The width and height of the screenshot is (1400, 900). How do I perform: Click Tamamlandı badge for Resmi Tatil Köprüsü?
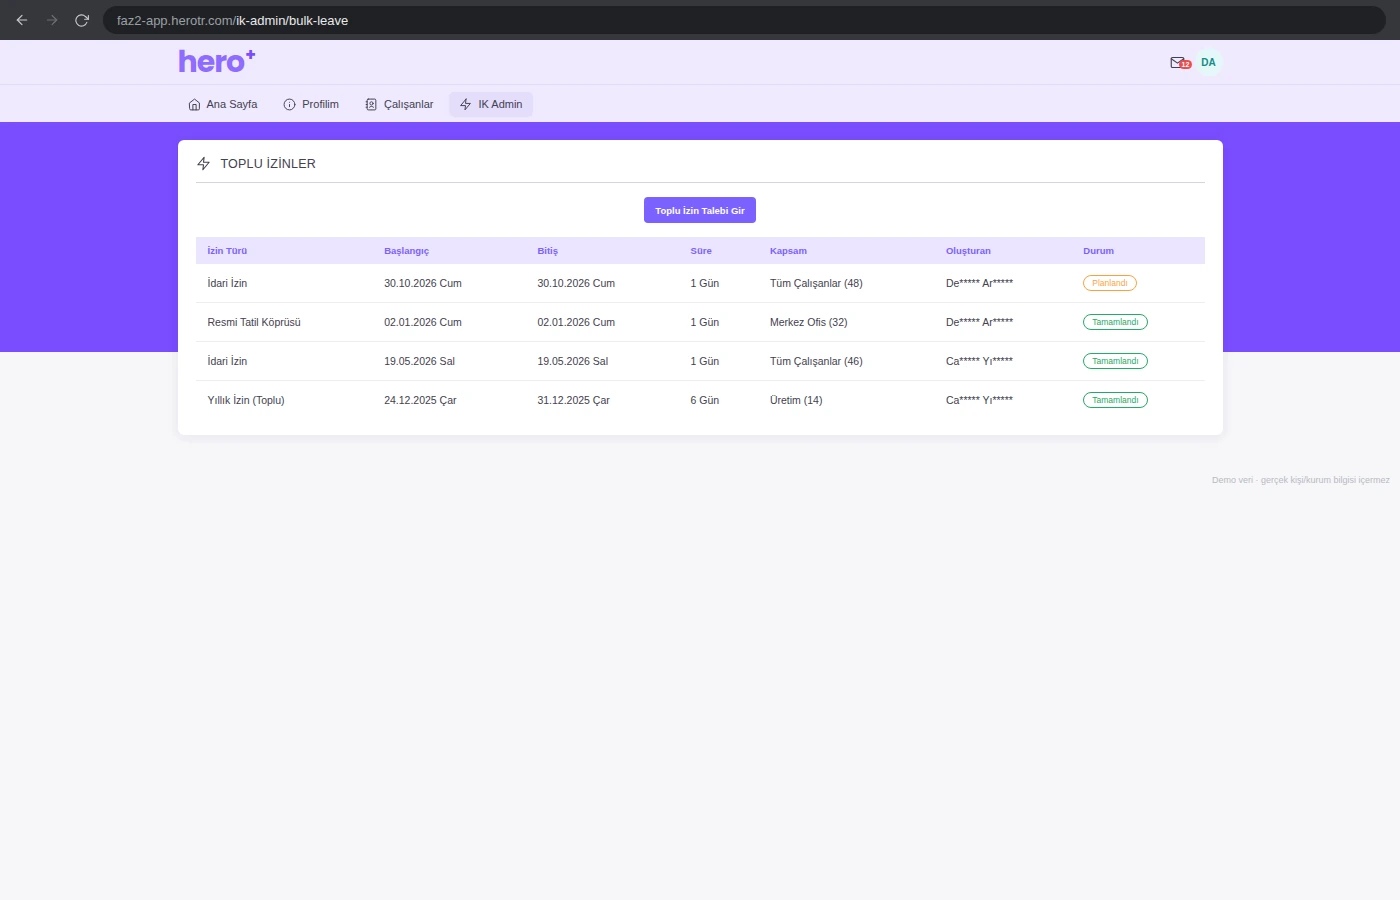point(1115,322)
